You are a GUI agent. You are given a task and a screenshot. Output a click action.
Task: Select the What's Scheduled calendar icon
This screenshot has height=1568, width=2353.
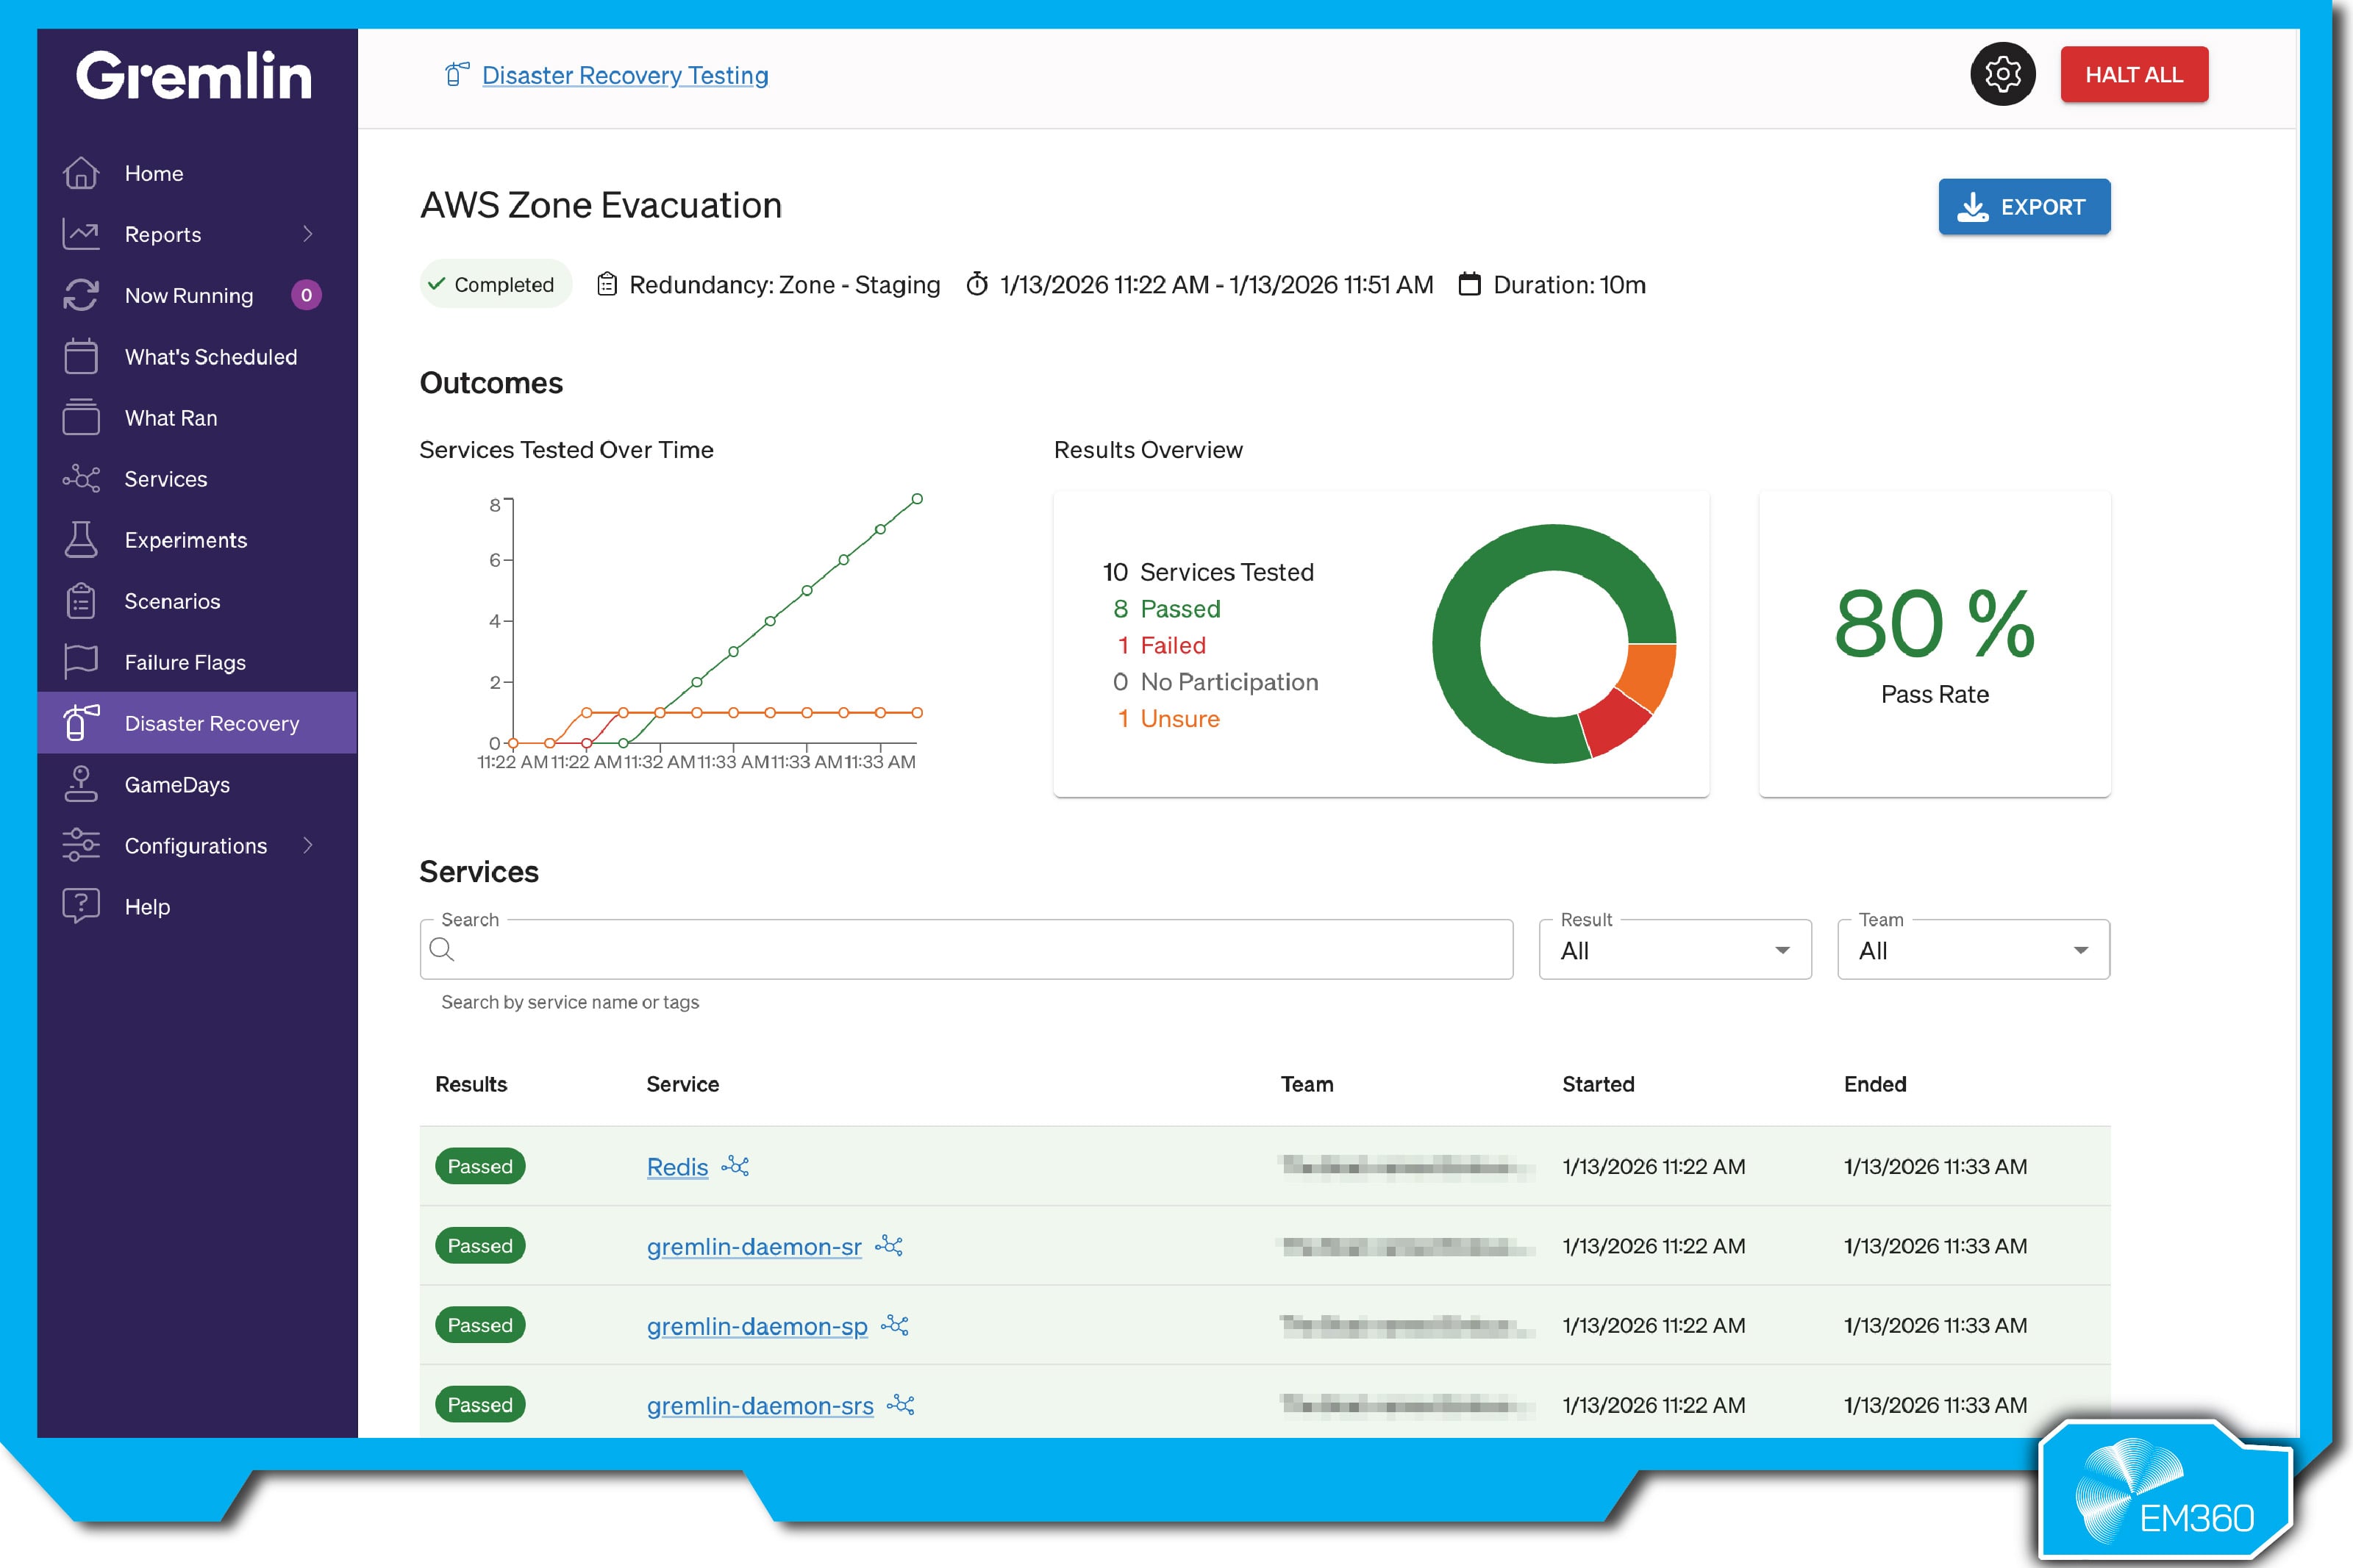click(x=81, y=356)
